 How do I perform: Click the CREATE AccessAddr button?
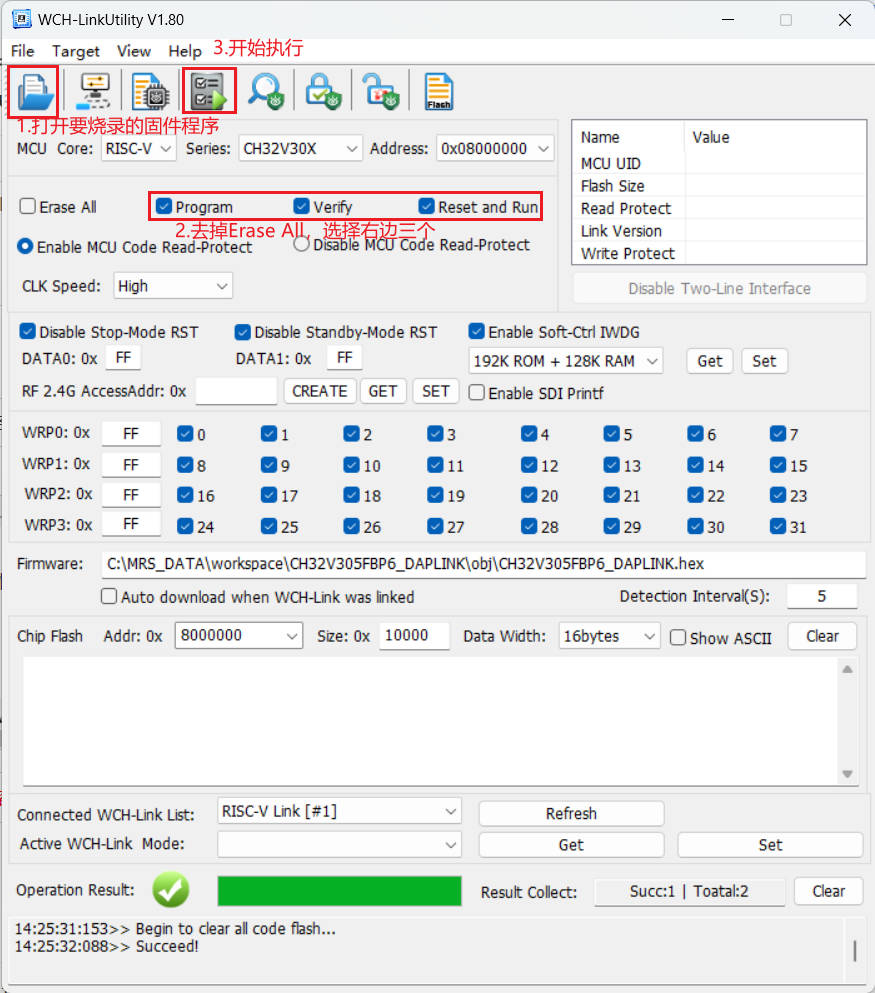320,391
